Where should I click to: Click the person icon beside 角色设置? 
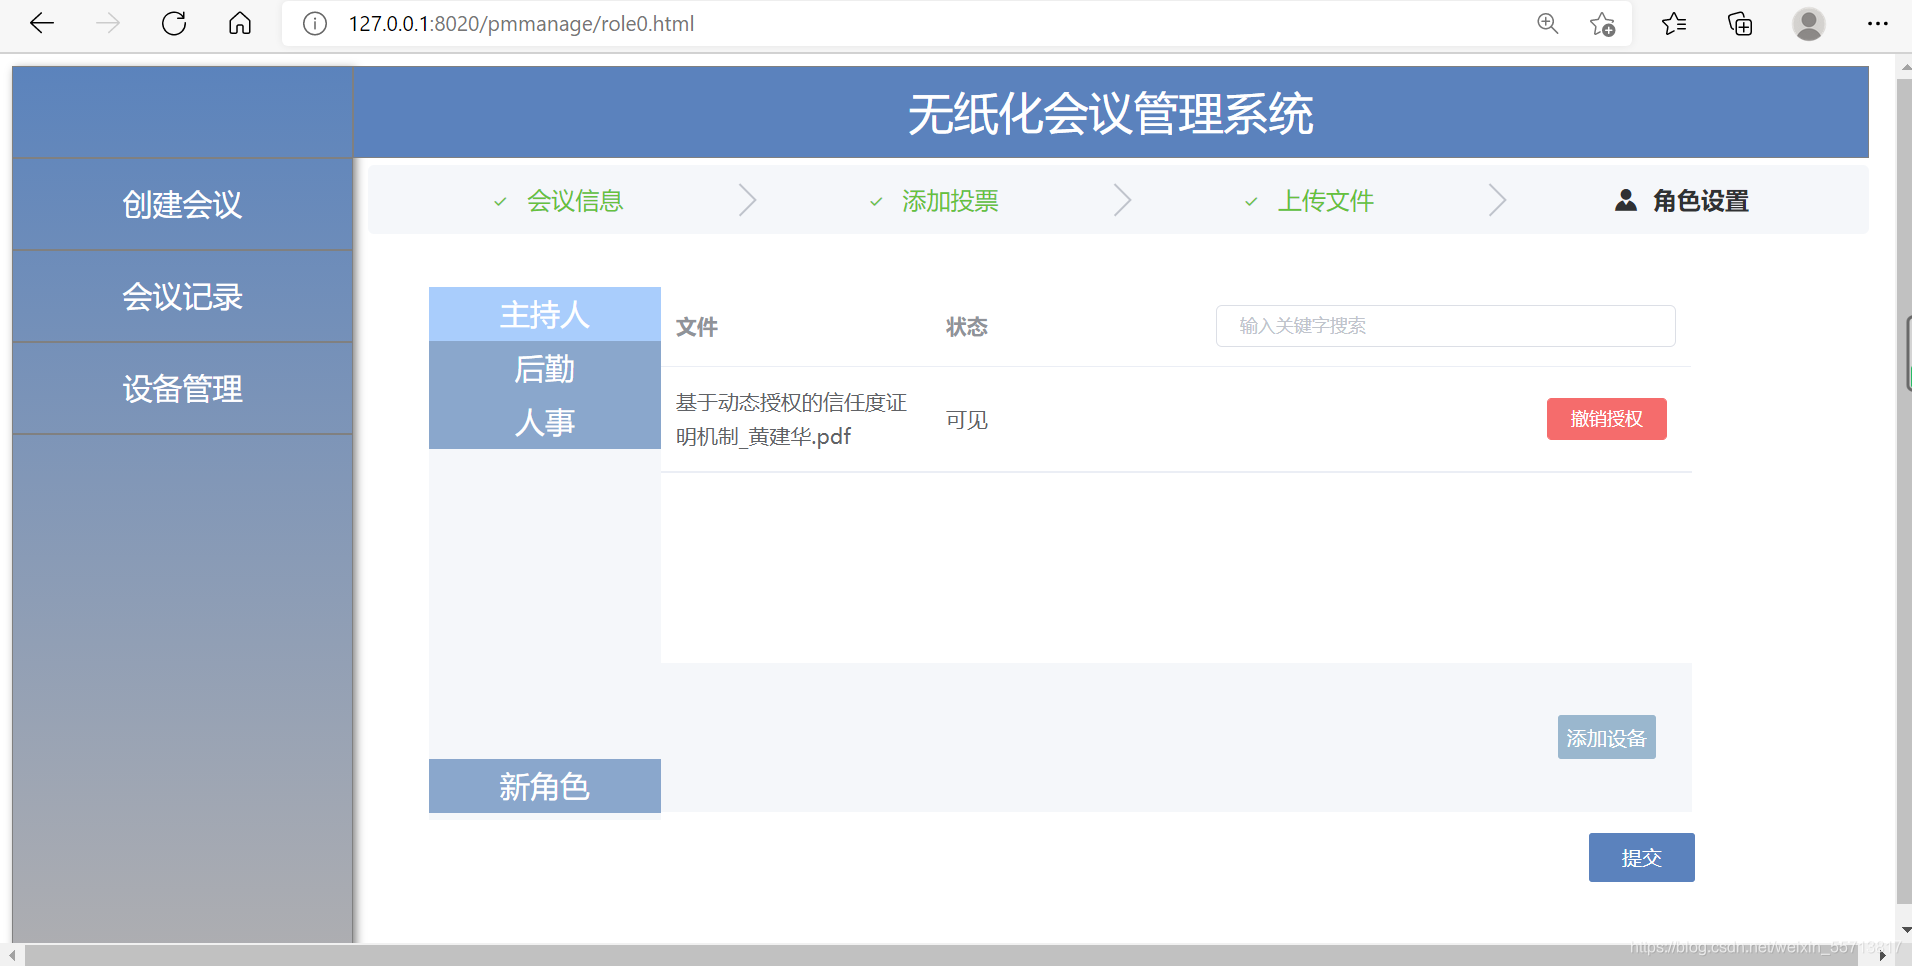(x=1626, y=200)
